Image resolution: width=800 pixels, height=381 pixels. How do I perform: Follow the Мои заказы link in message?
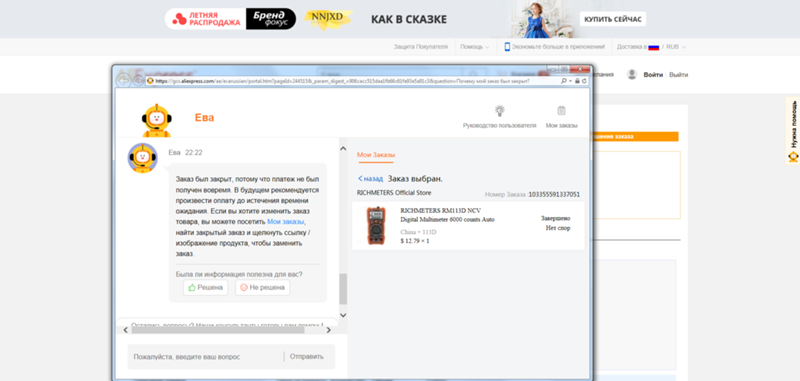286,222
